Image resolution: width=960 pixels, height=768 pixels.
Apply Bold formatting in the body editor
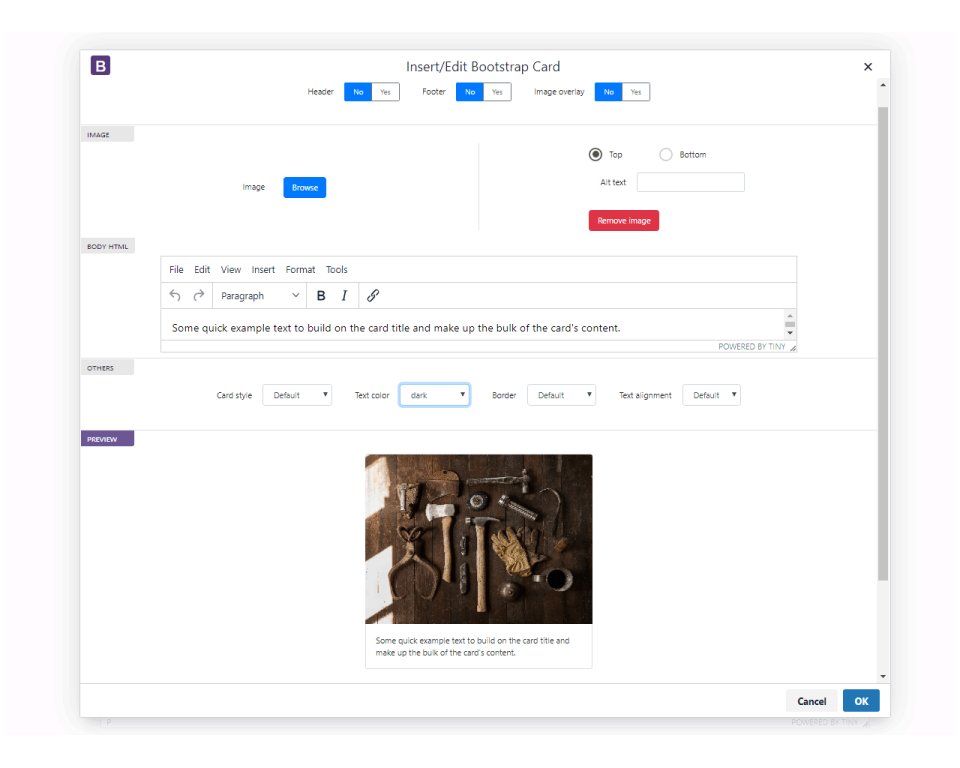tap(319, 295)
